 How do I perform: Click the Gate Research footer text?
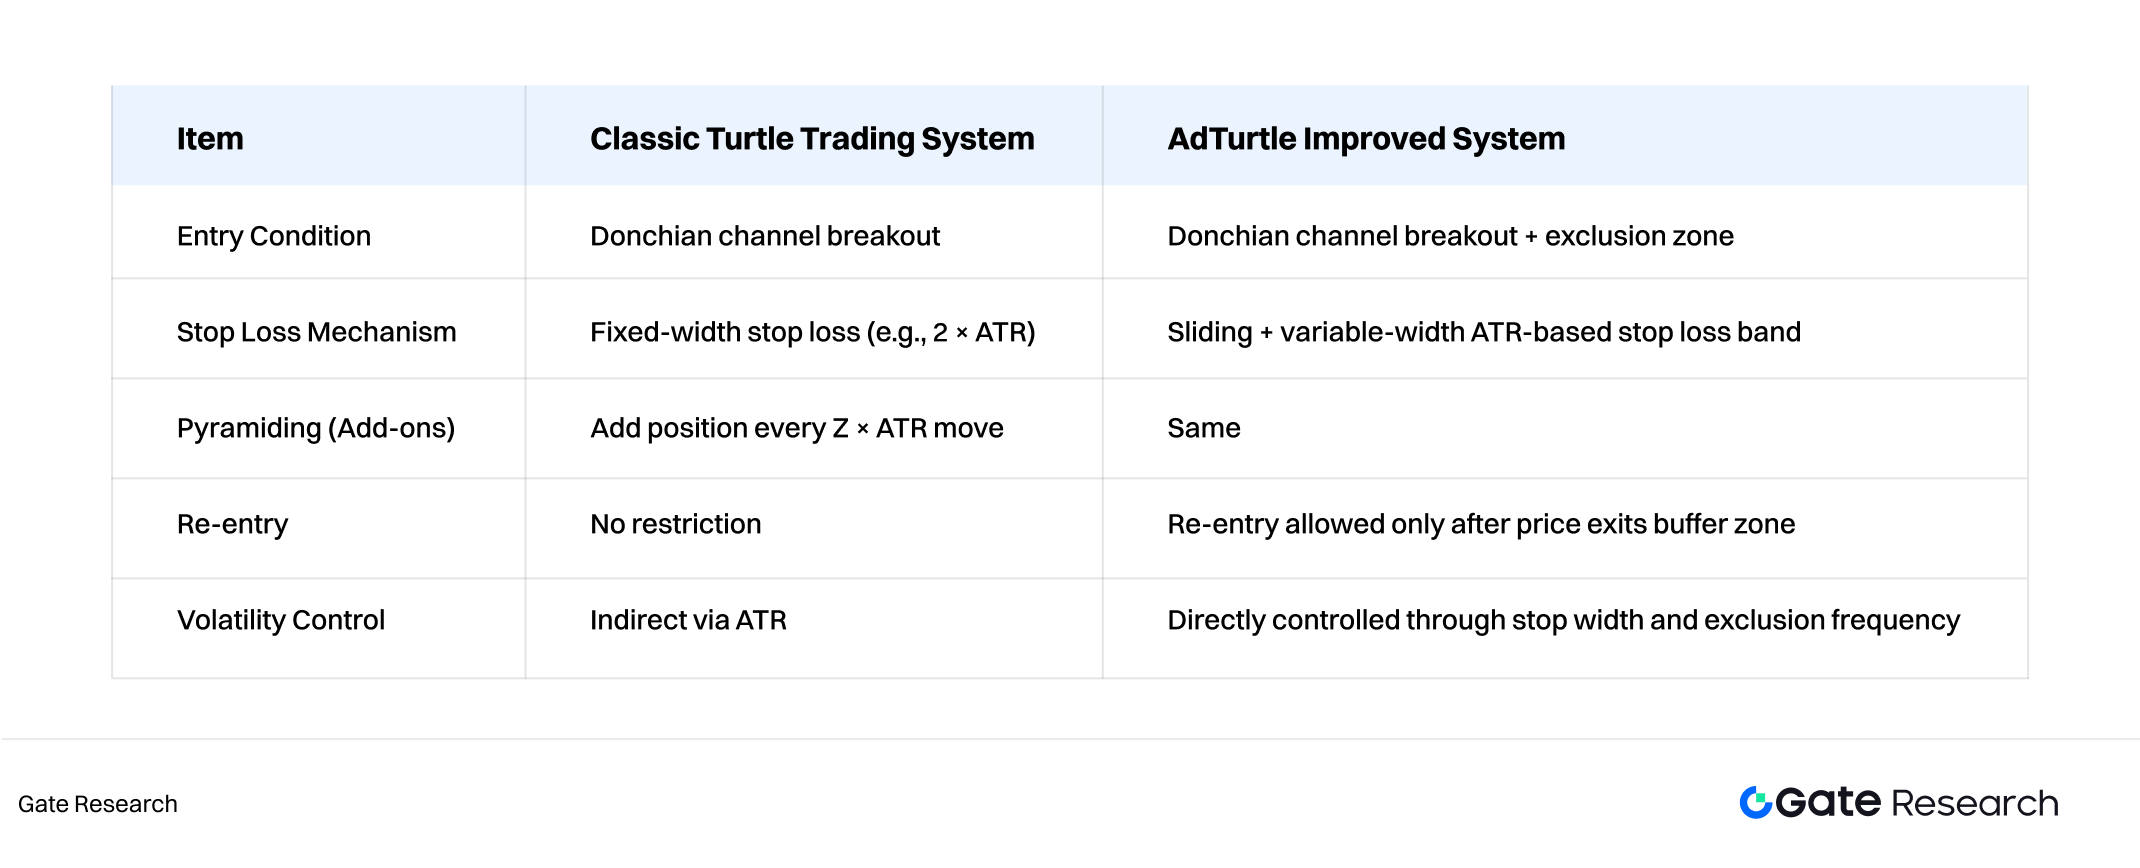[x=98, y=804]
